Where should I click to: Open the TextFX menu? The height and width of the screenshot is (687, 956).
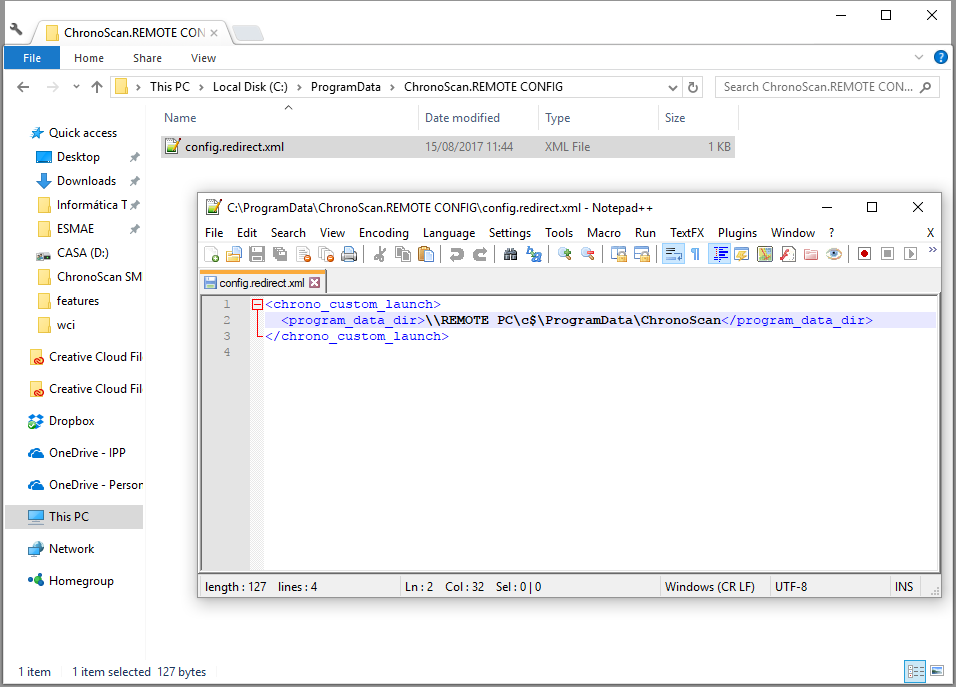tap(687, 233)
